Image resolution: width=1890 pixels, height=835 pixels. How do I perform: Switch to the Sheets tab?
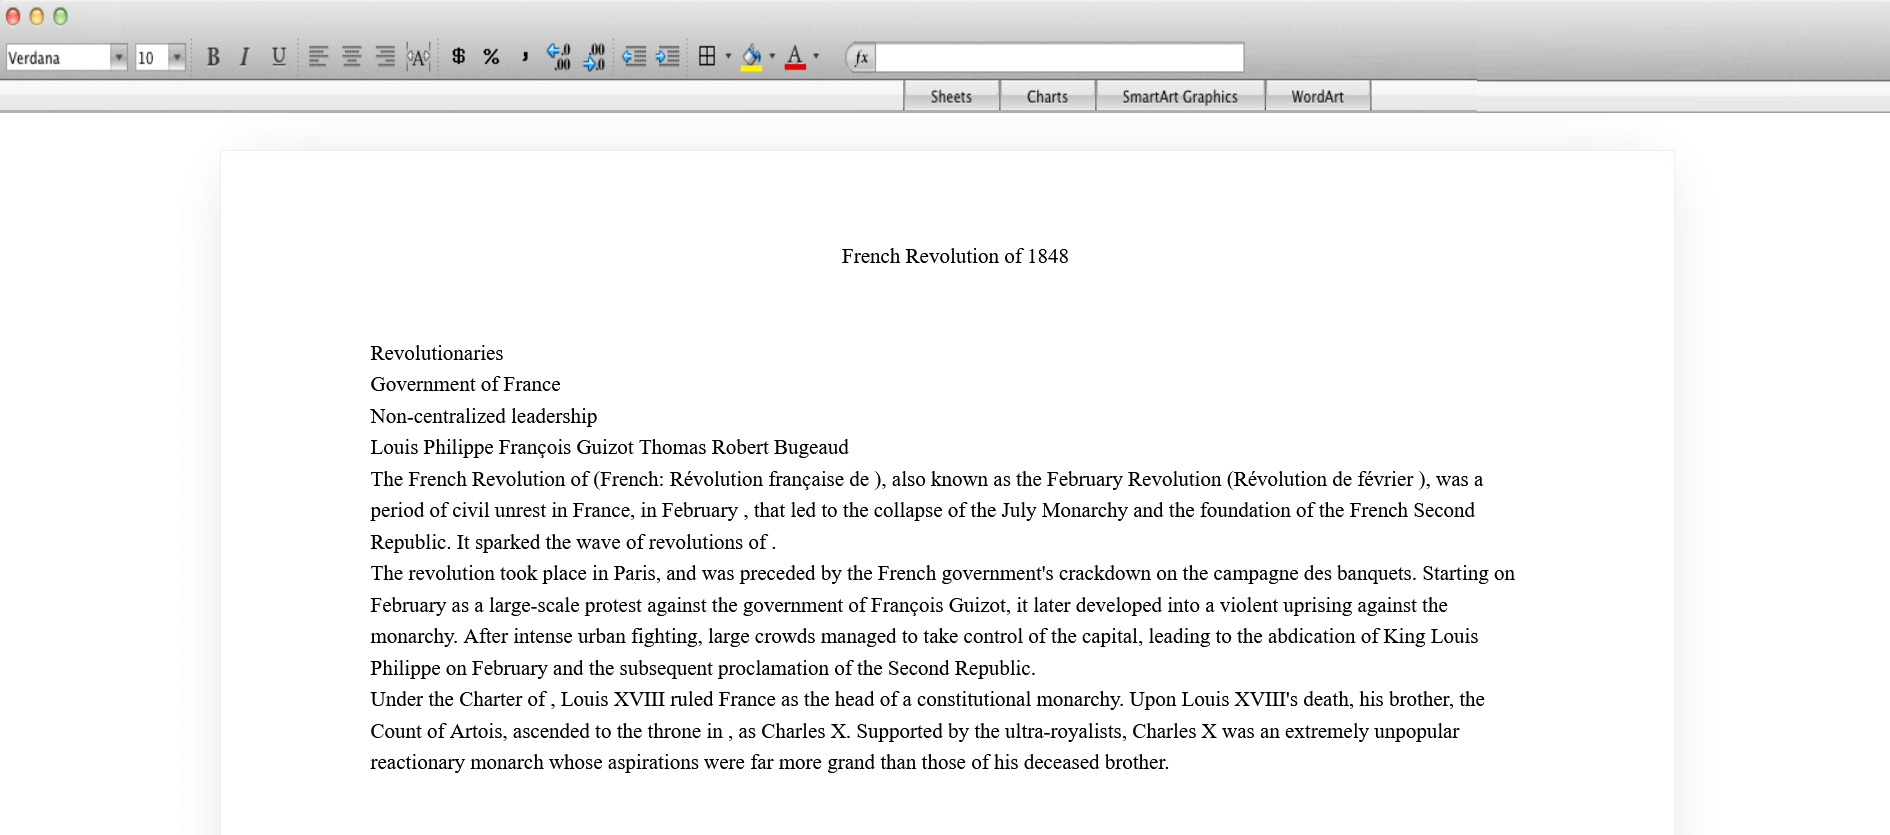click(x=951, y=97)
